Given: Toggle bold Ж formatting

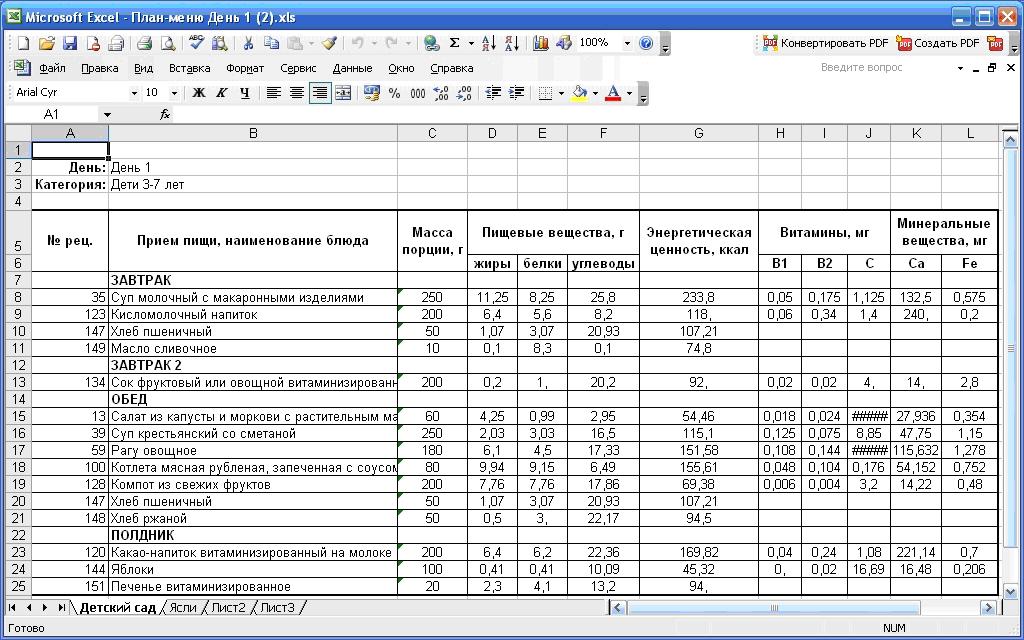Looking at the screenshot, I should coord(199,93).
